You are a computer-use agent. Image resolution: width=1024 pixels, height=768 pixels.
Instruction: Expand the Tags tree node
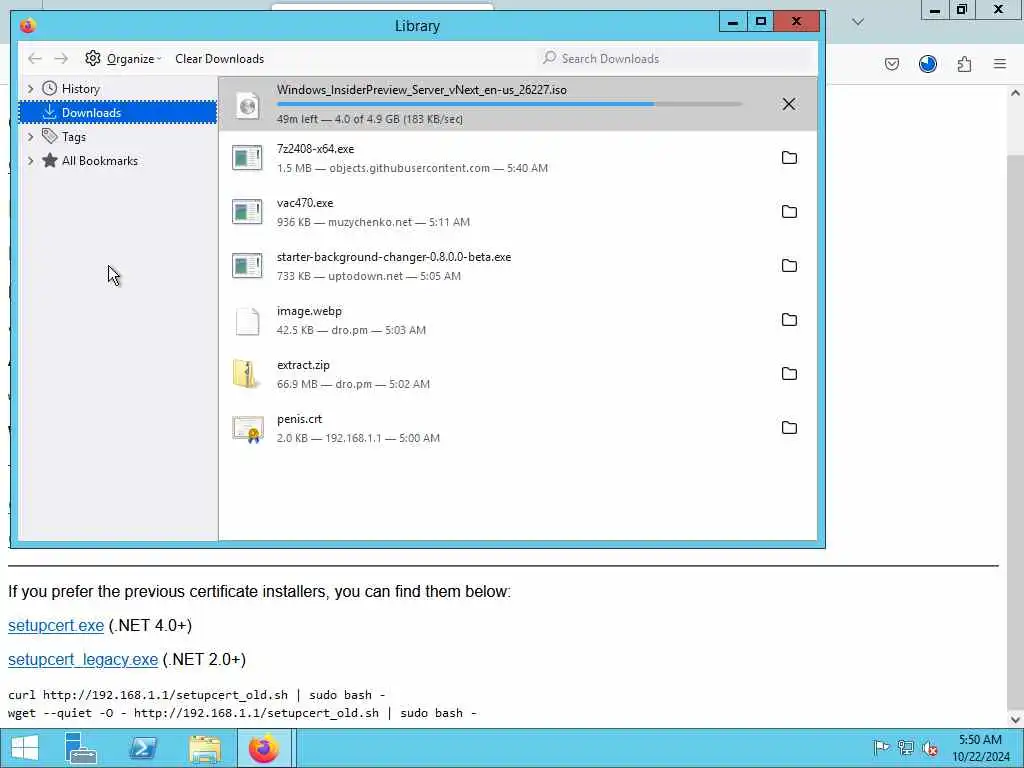pos(30,136)
